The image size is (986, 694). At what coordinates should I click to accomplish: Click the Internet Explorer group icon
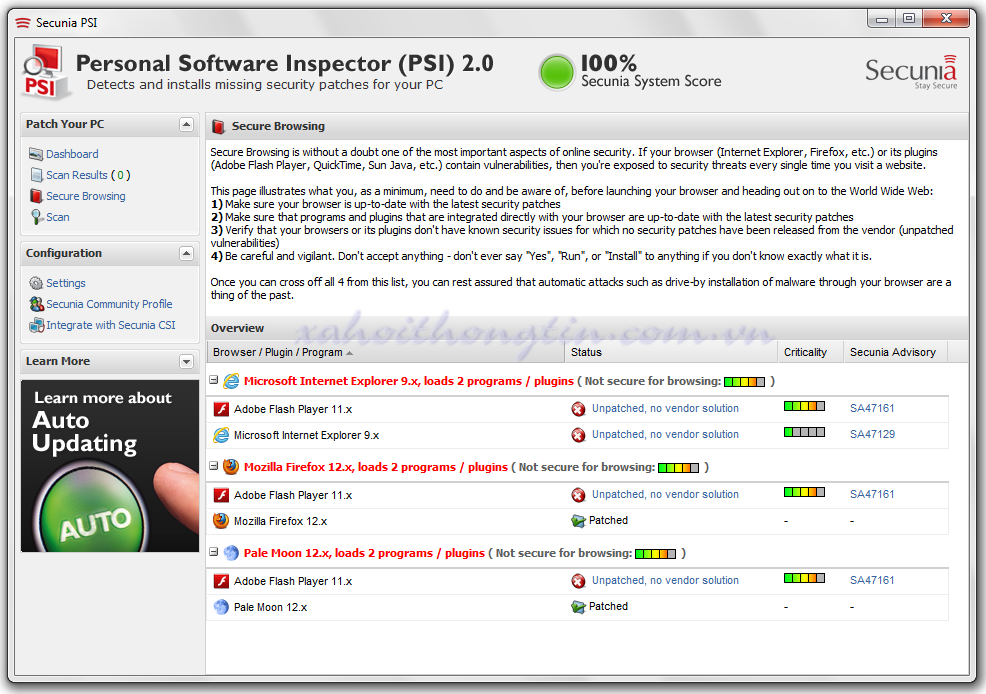[231, 381]
